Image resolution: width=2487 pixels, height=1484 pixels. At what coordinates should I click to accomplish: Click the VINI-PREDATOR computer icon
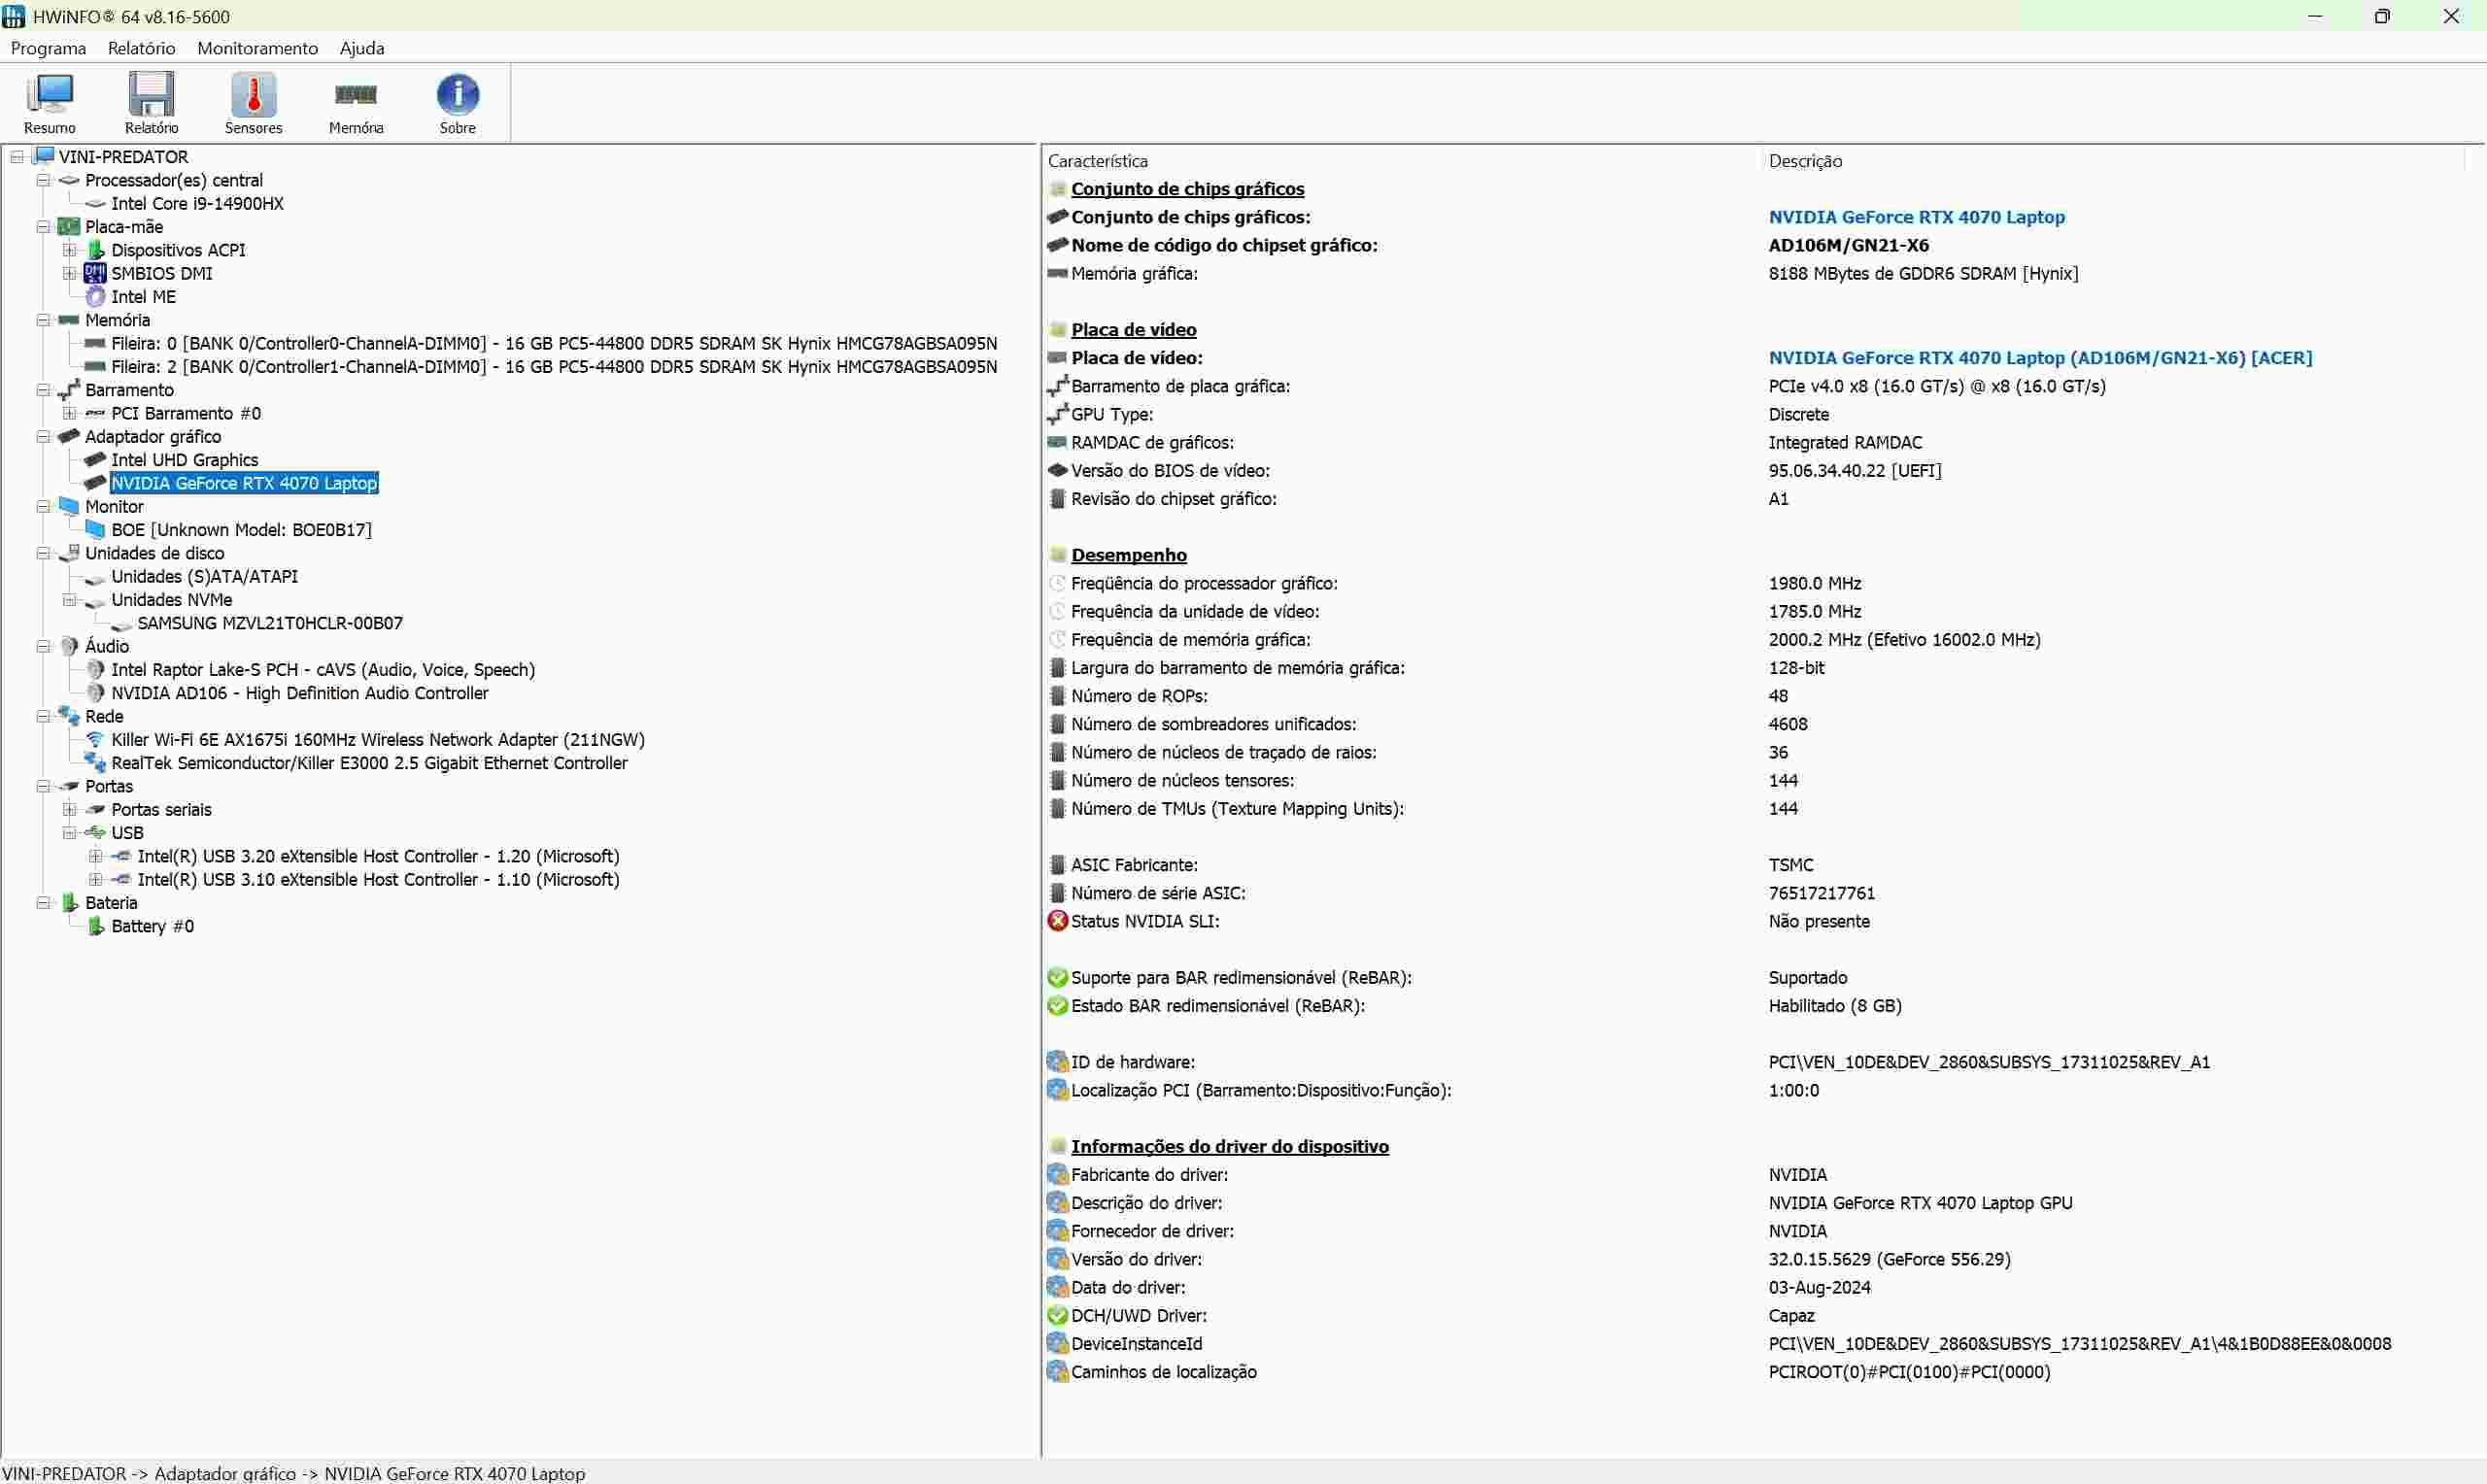(x=43, y=156)
